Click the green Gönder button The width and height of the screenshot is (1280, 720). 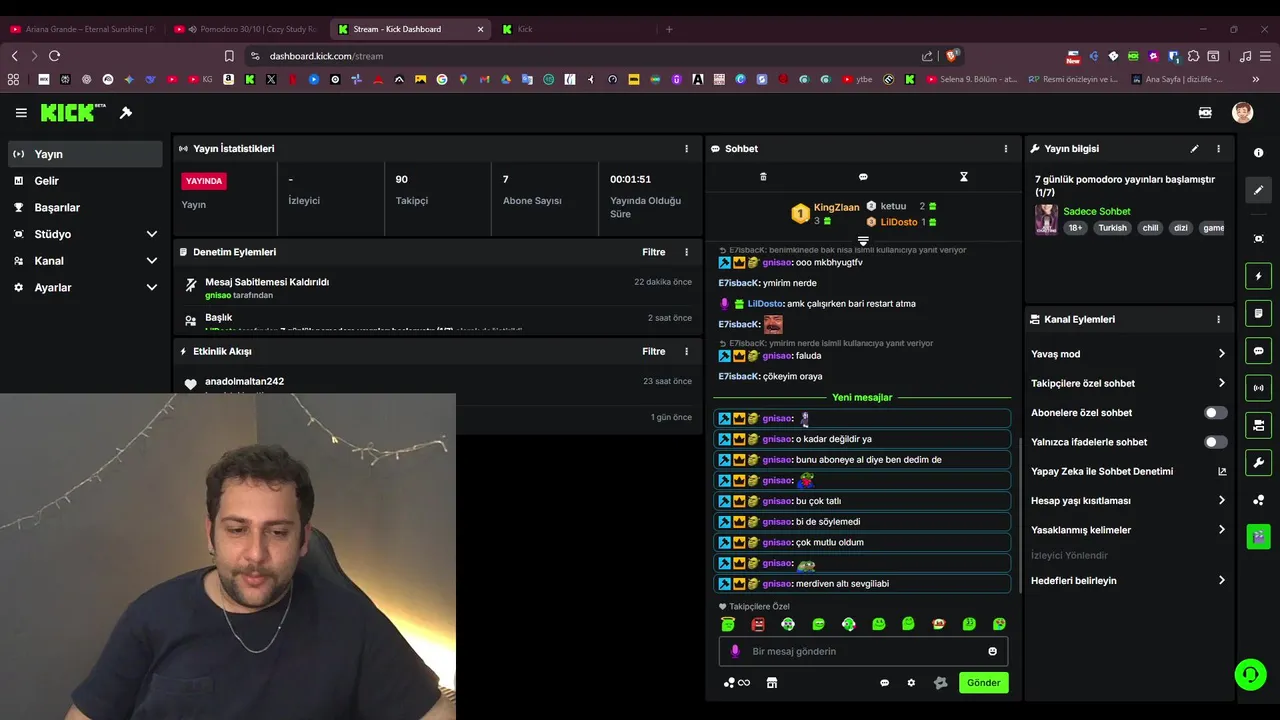[983, 683]
